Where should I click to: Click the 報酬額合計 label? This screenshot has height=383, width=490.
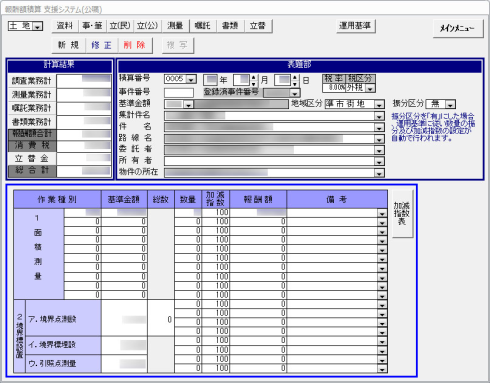coord(32,134)
